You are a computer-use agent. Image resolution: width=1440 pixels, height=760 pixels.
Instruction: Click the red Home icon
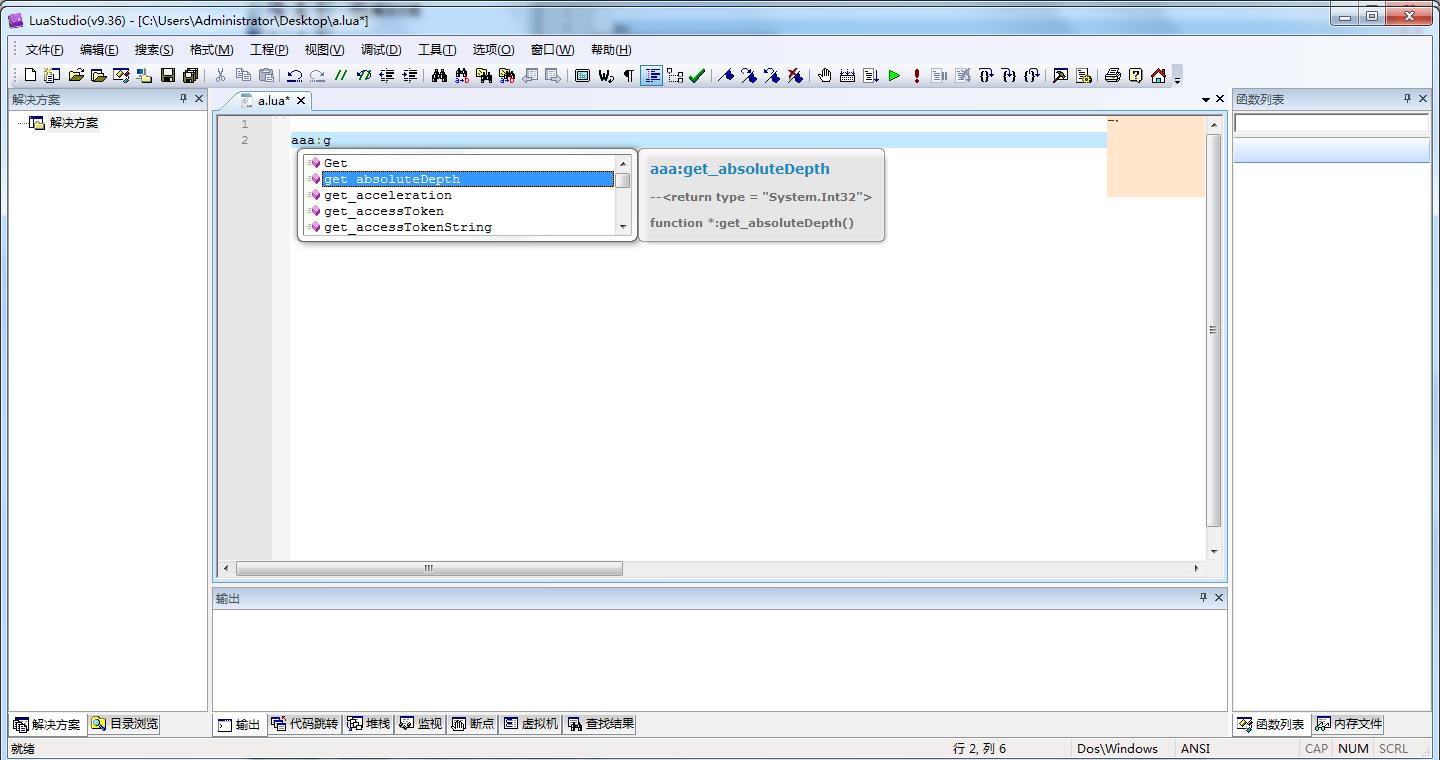[x=1158, y=75]
